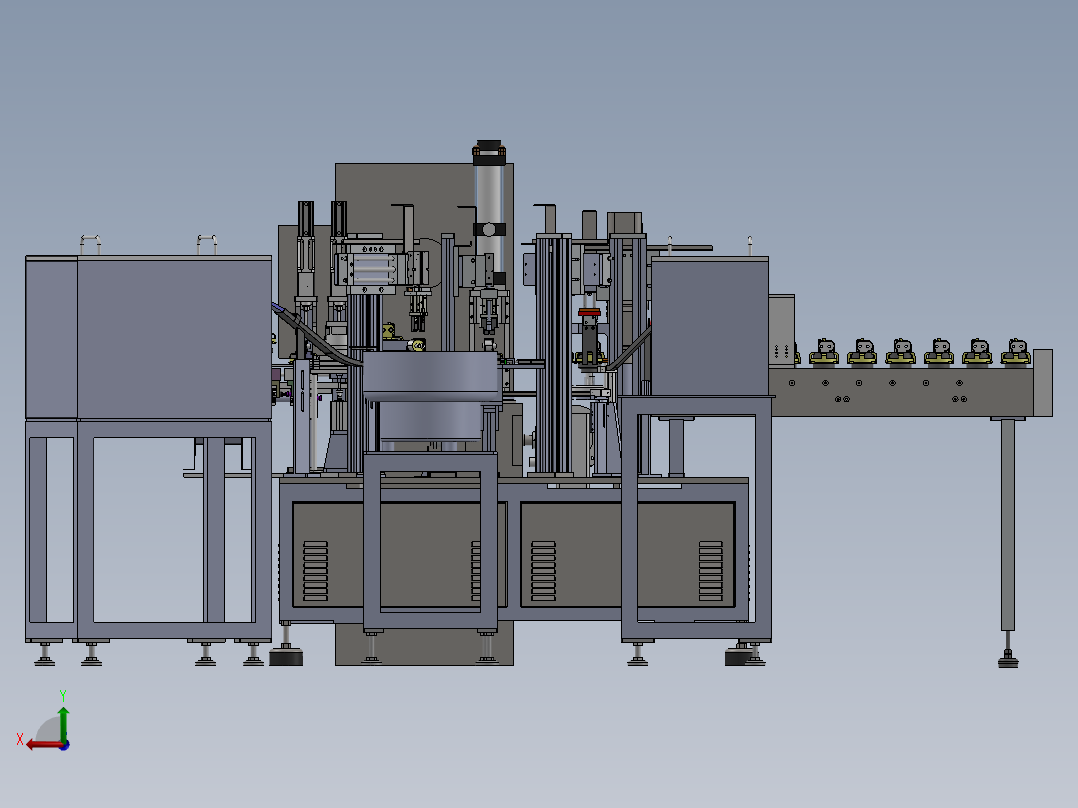Select the large left enclosure cabinet face
Screen dimensions: 1078x808
[174, 338]
